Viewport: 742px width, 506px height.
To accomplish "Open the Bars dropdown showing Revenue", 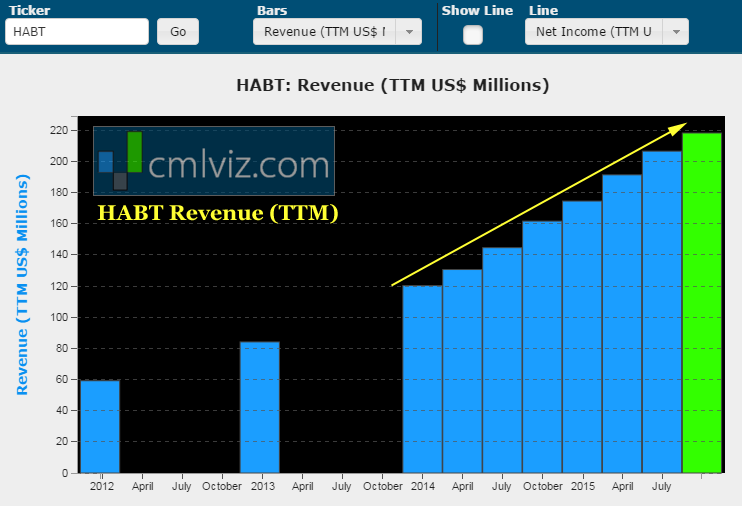I will (337, 32).
